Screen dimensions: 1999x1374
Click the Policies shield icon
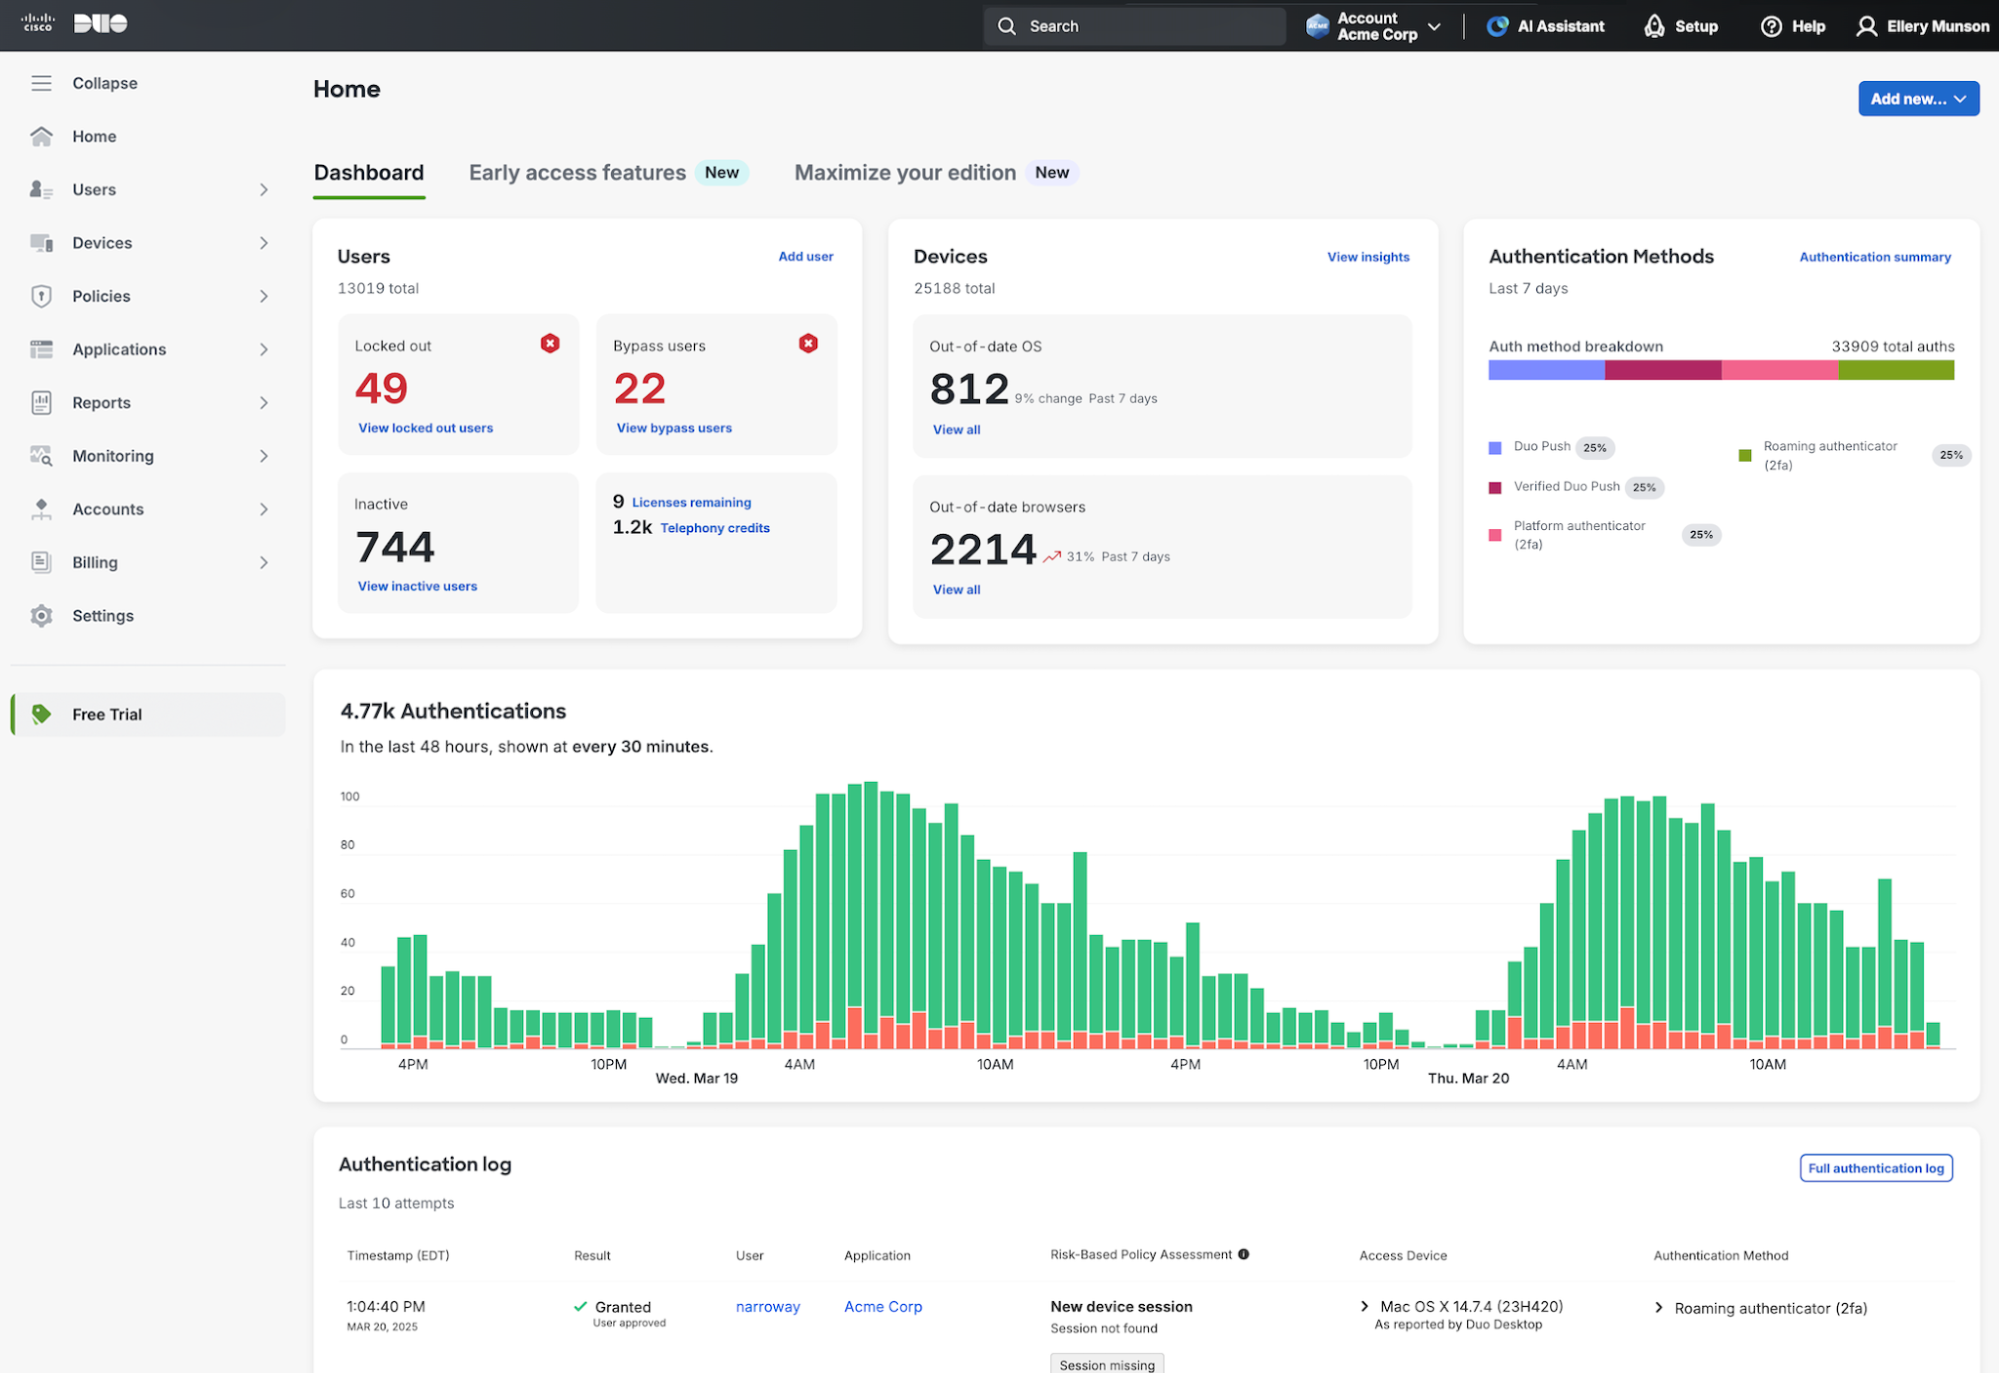click(x=41, y=296)
